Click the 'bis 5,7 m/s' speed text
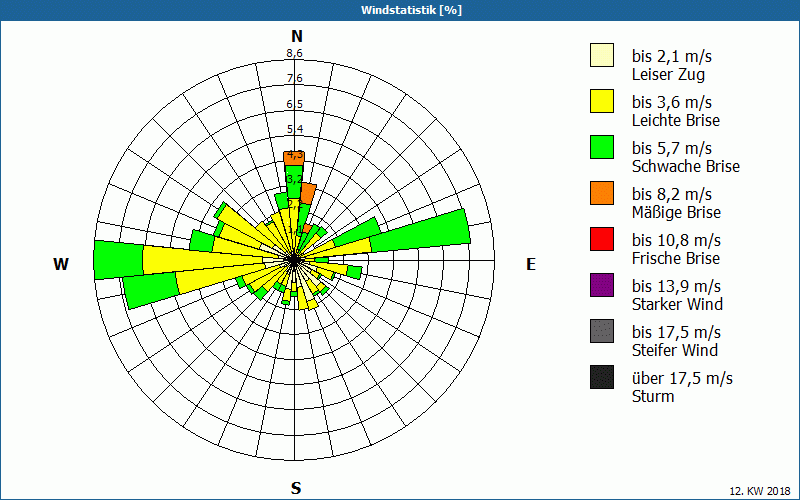The image size is (800, 500). coord(671,148)
